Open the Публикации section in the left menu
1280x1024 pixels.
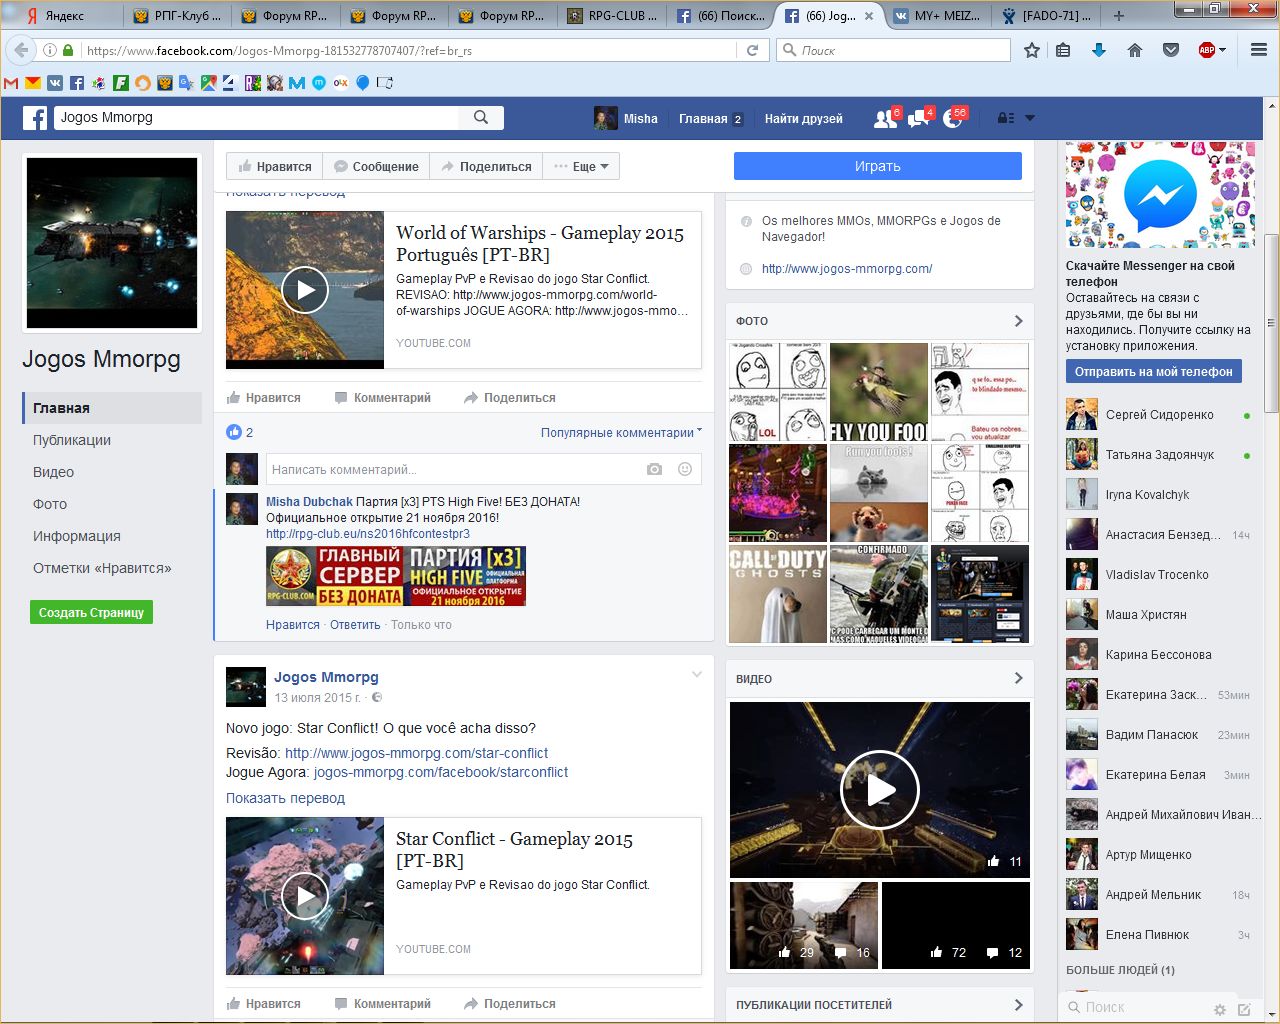pyautogui.click(x=72, y=440)
